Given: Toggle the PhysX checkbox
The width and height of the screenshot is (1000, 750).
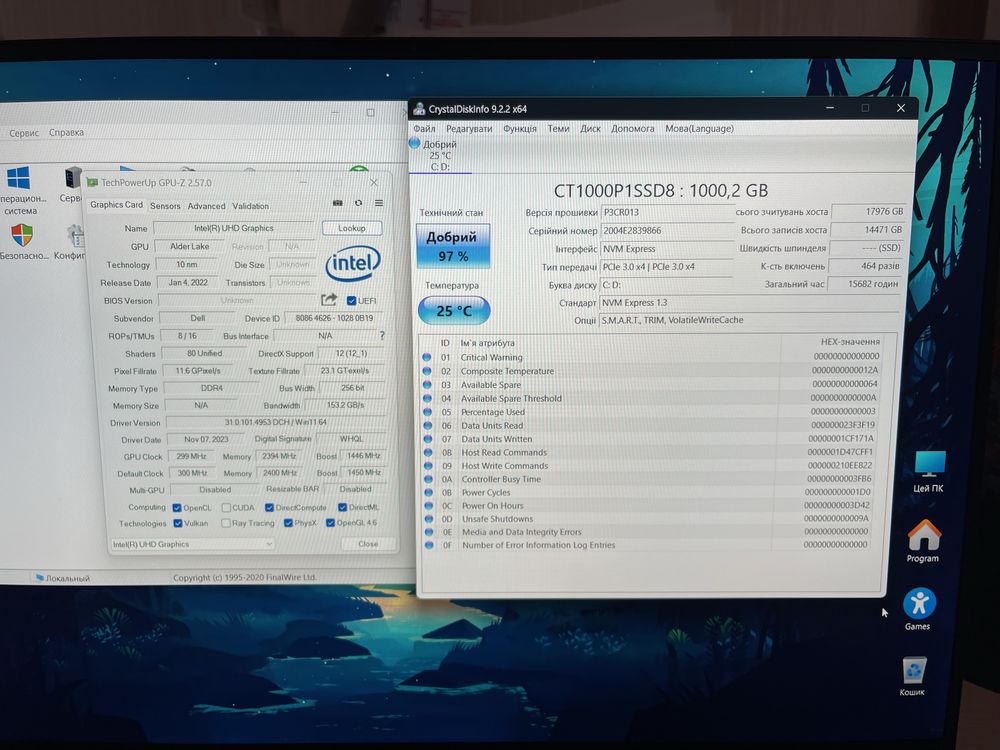Looking at the screenshot, I should [288, 523].
